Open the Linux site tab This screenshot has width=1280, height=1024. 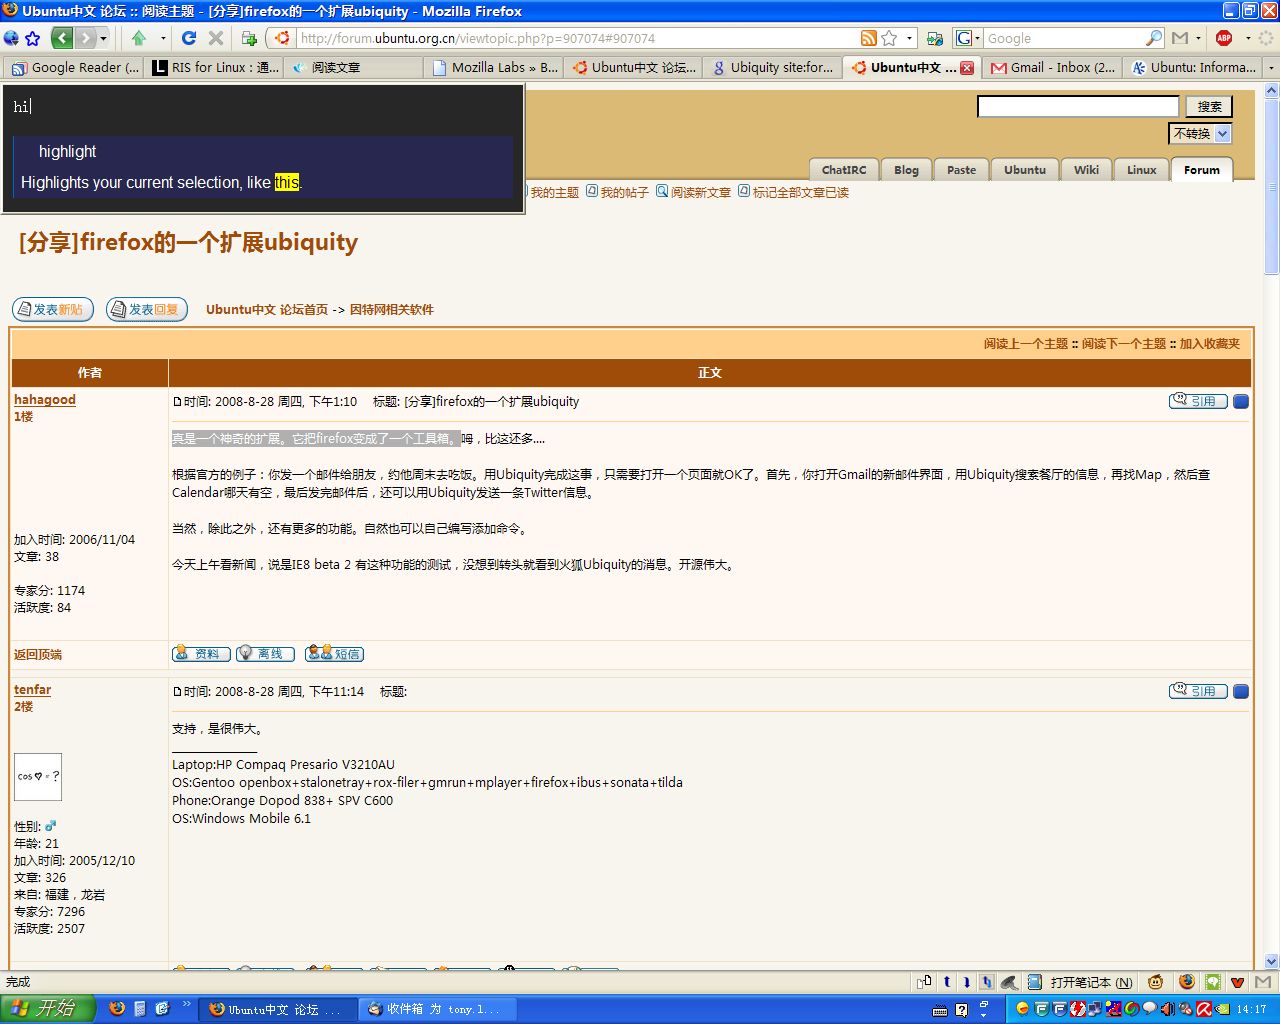click(x=1141, y=170)
